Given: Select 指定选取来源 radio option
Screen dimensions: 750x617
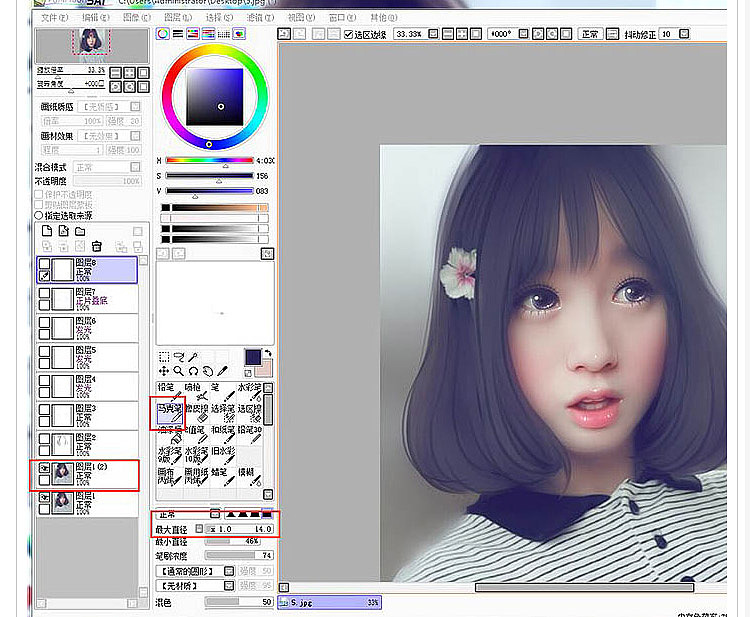Looking at the screenshot, I should (39, 216).
